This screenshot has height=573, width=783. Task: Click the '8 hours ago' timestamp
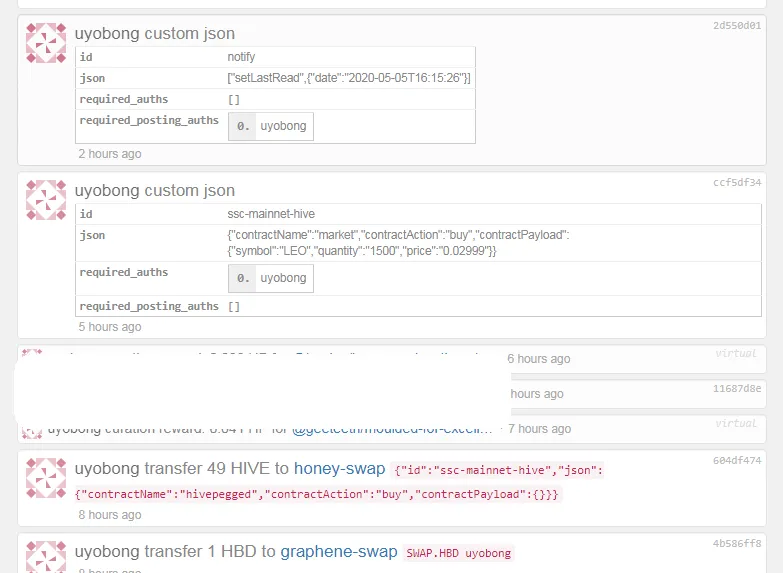click(110, 515)
